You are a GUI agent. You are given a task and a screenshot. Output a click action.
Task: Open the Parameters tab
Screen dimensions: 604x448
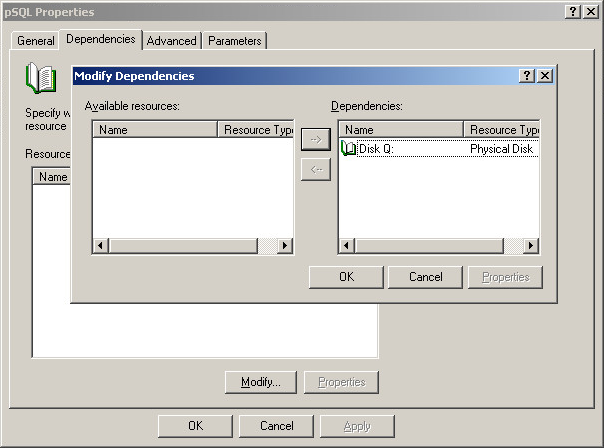coord(235,41)
